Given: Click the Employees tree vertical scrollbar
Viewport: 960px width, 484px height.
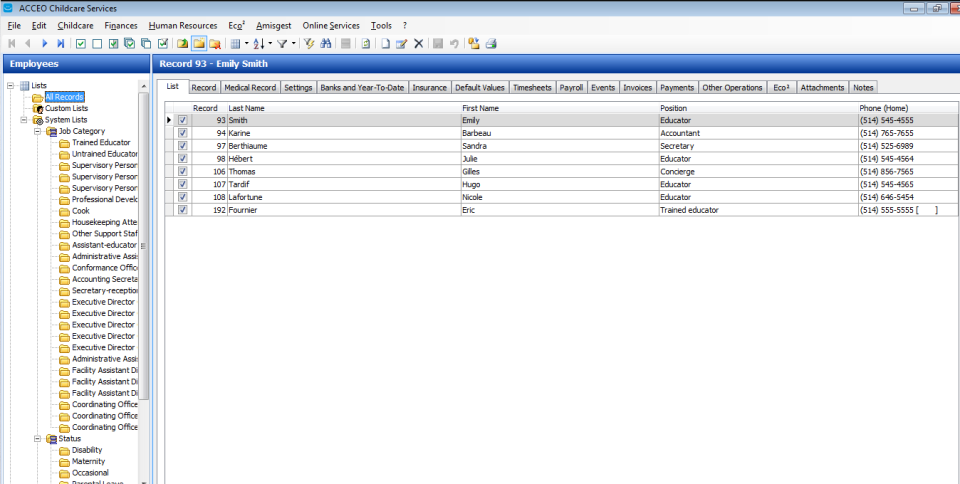Looking at the screenshot, I should (x=144, y=246).
